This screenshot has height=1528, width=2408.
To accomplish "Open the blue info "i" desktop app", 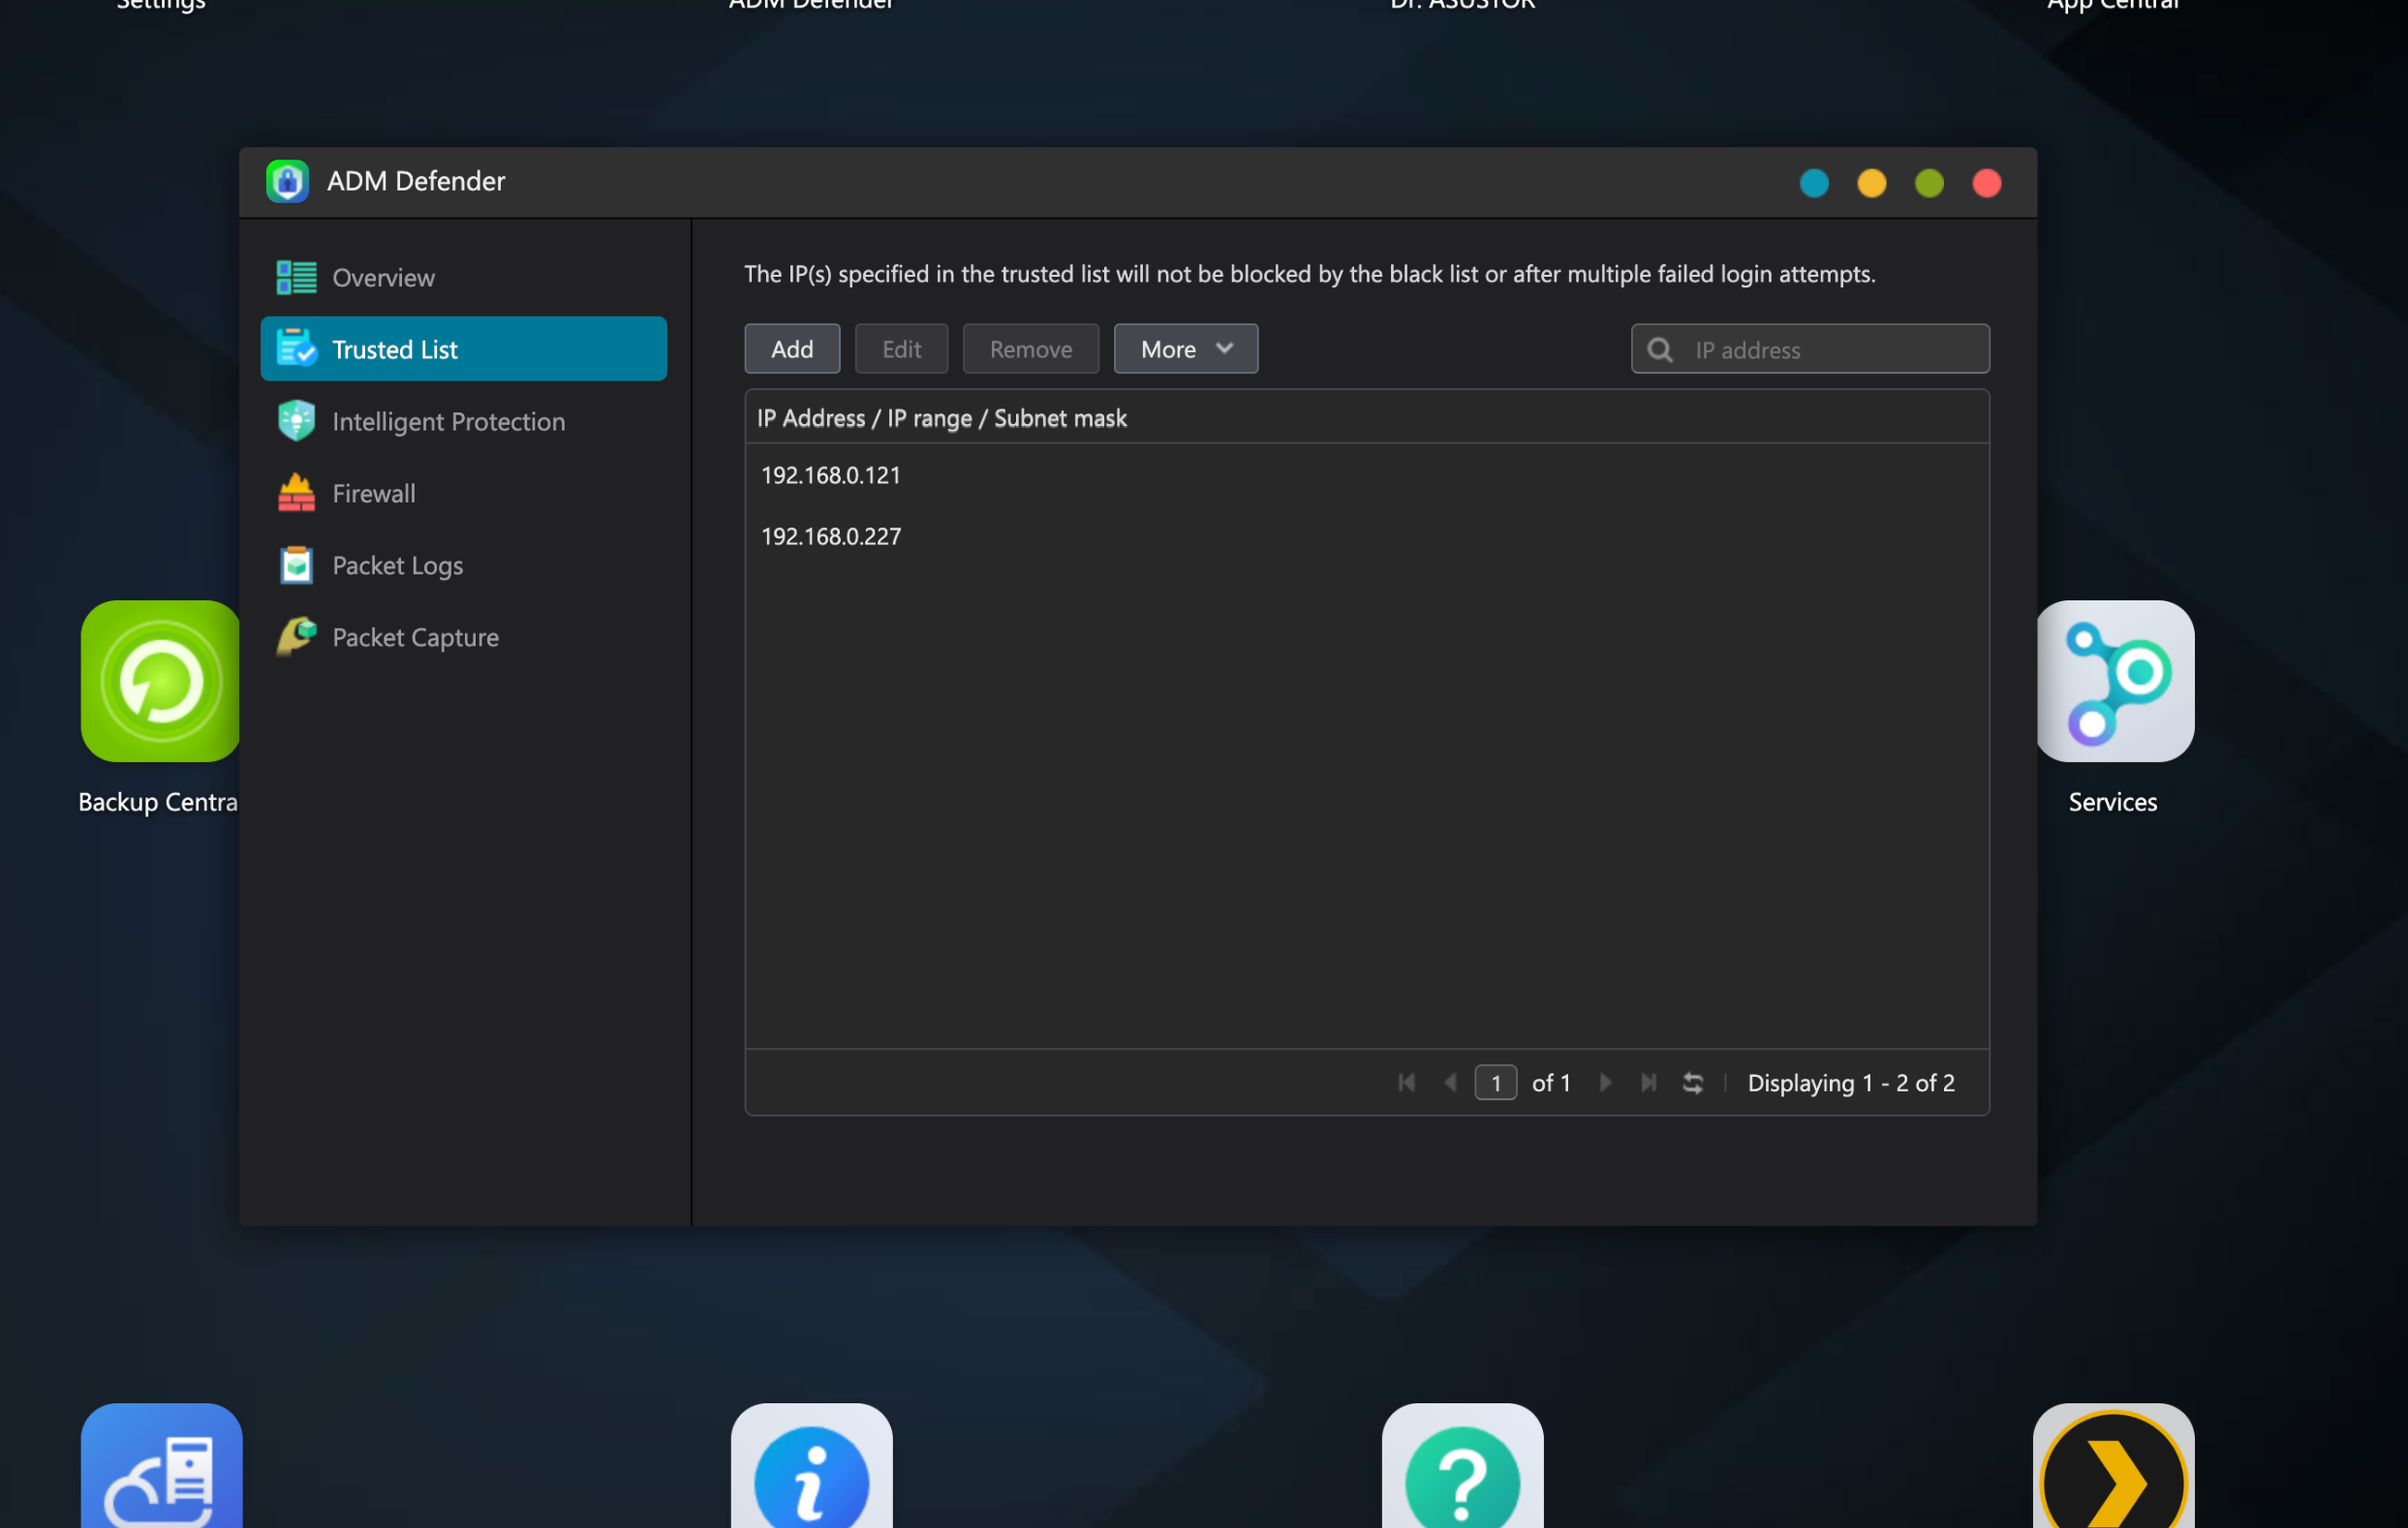I will click(812, 1466).
